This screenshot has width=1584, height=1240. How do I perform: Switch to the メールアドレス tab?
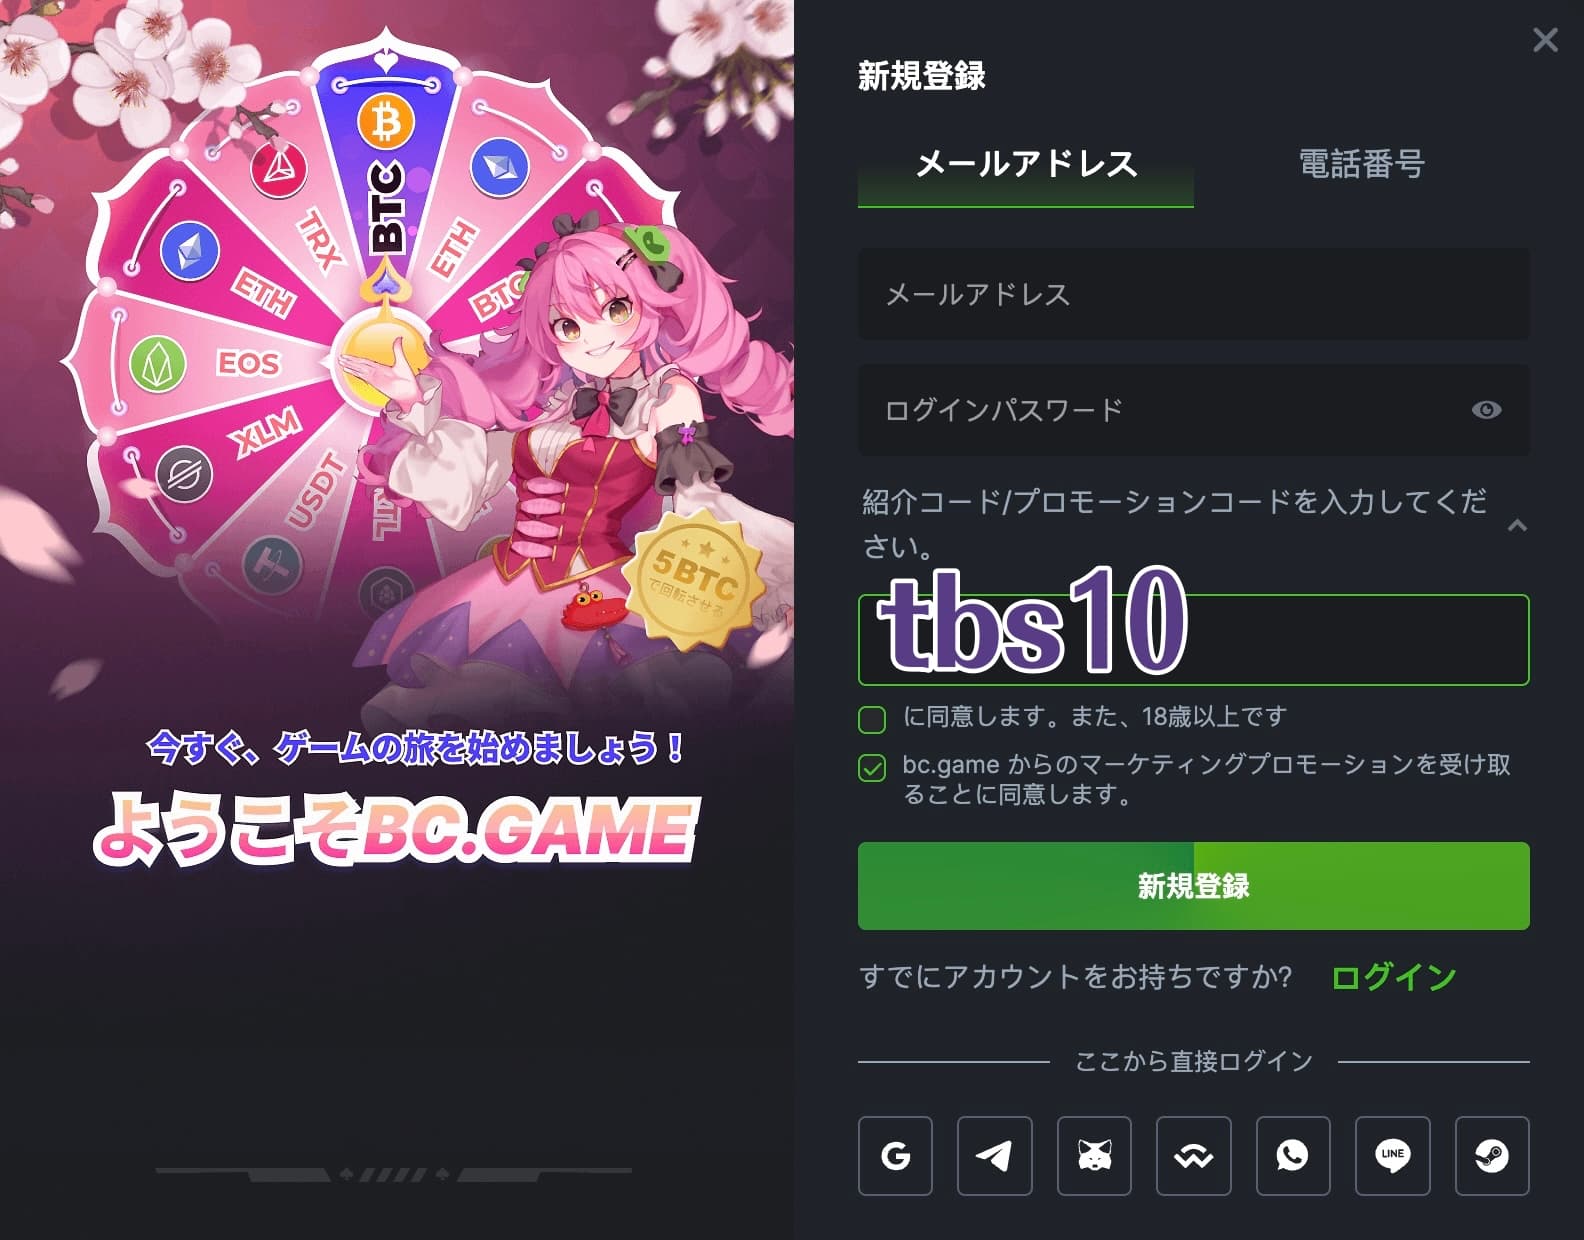click(x=1026, y=164)
